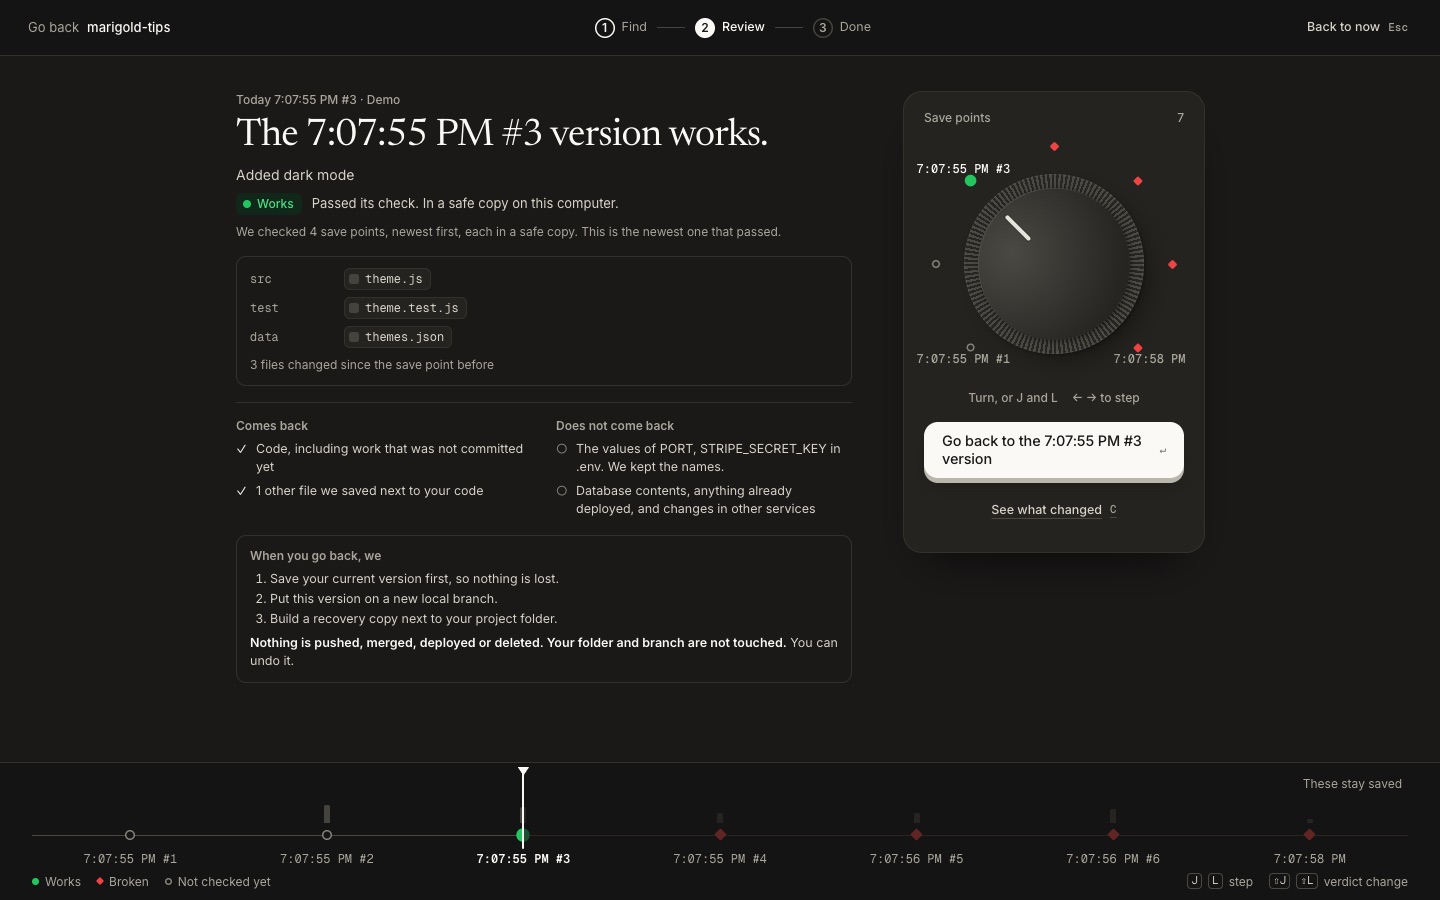Click the 'Not checked yet' legend entry

(217, 882)
